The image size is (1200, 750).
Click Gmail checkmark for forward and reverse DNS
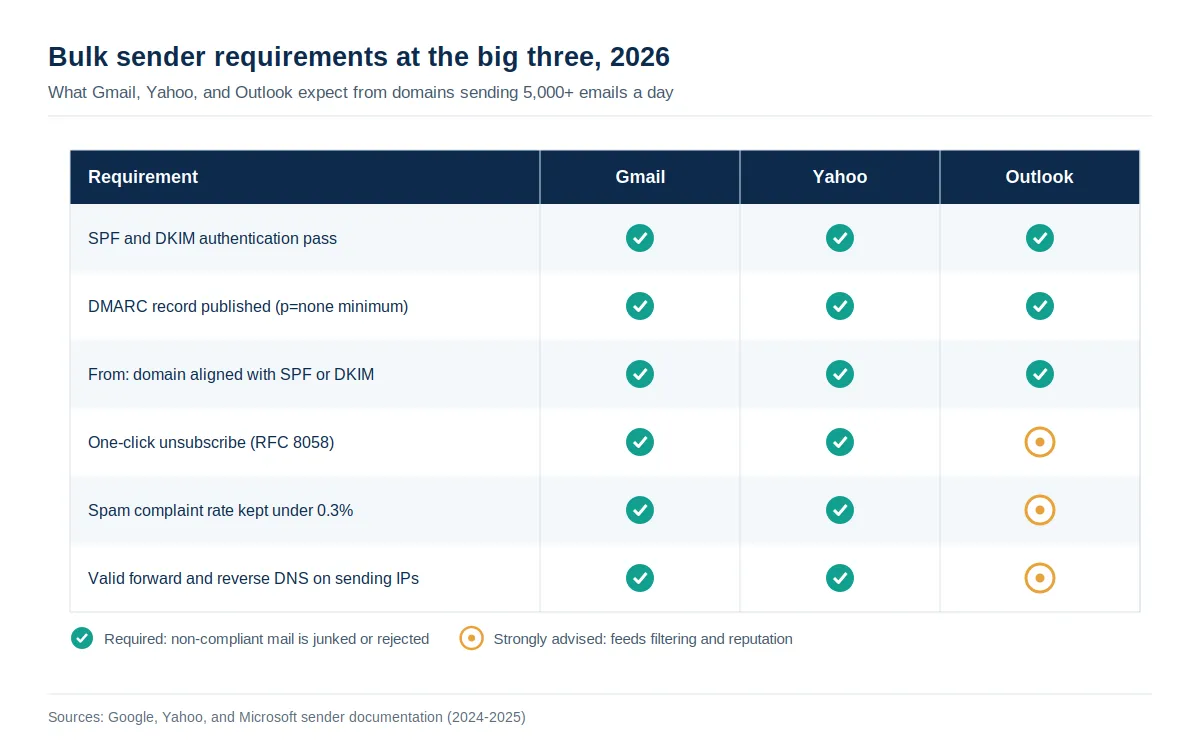point(640,578)
